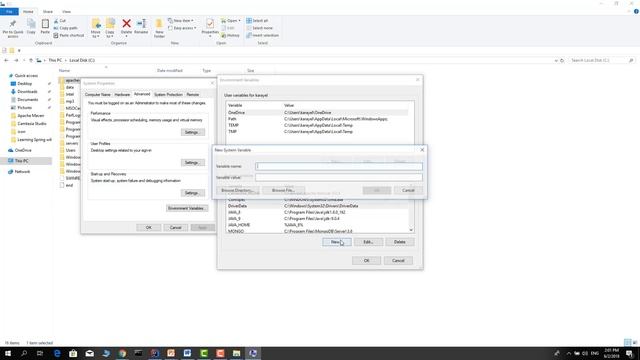Viewport: 640px width, 360px height.
Task: Click Select all in ribbon
Action: 257,21
